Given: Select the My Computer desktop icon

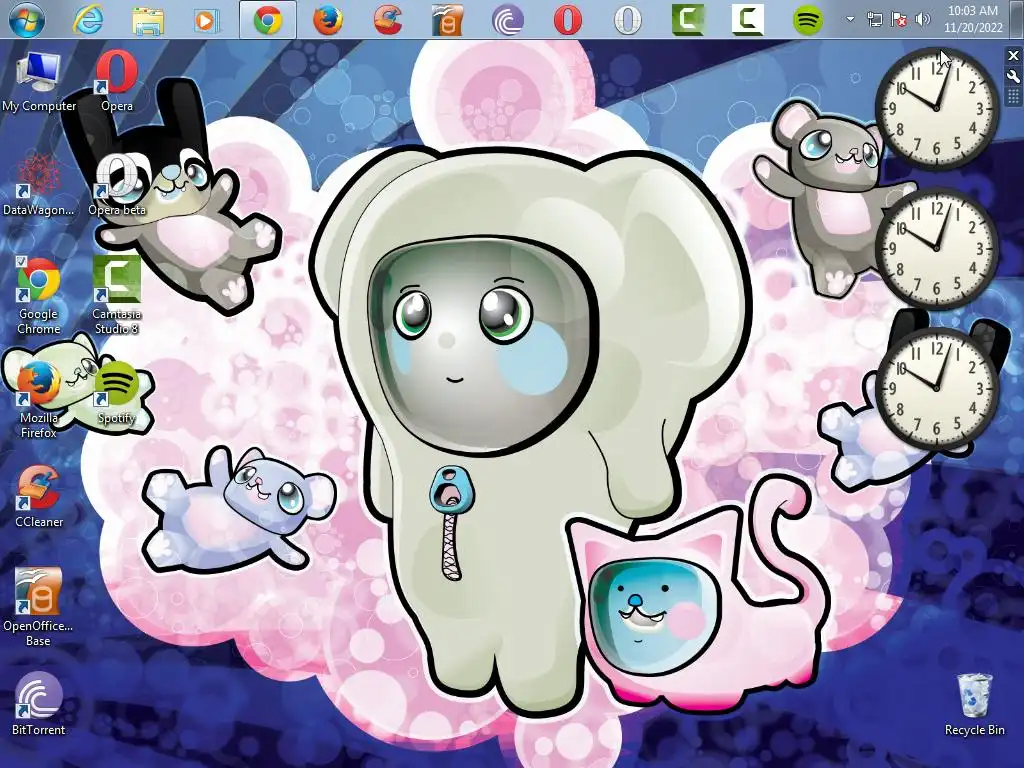Looking at the screenshot, I should pyautogui.click(x=39, y=82).
